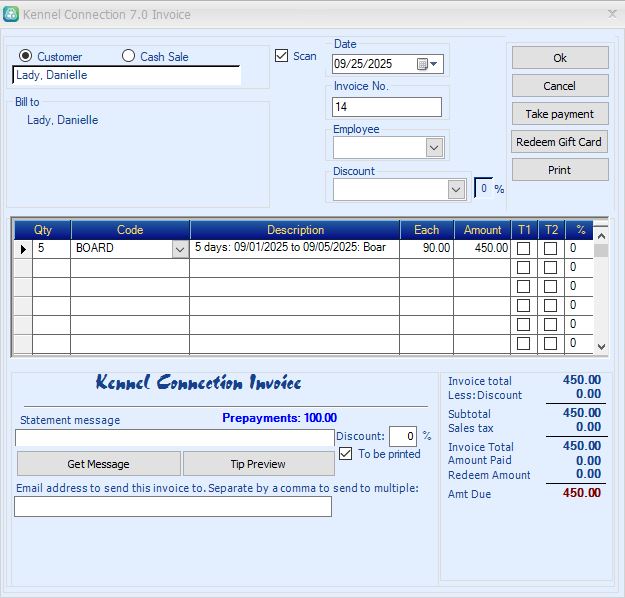
Task: Check T1 box on the second grid row
Action: coord(523,267)
